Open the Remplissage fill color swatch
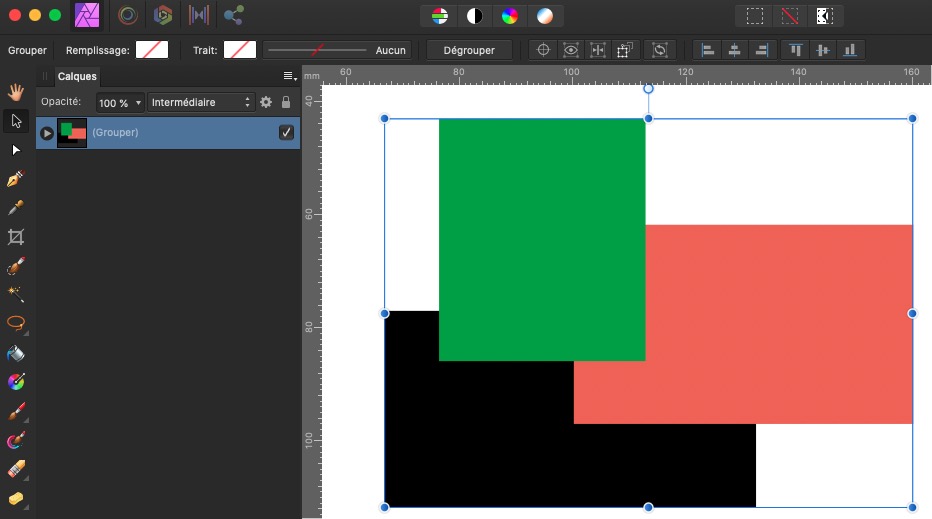Screen dimensions: 932x519 pyautogui.click(x=152, y=50)
